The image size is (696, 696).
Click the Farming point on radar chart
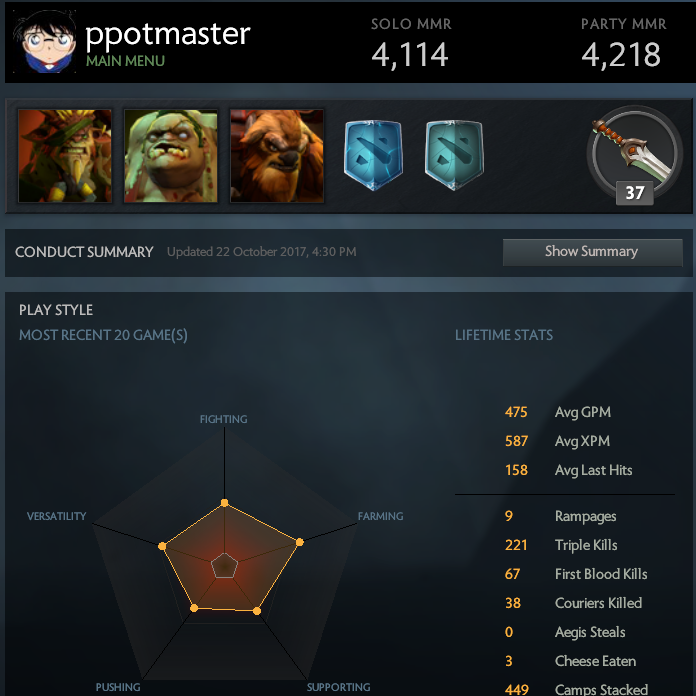[x=300, y=542]
